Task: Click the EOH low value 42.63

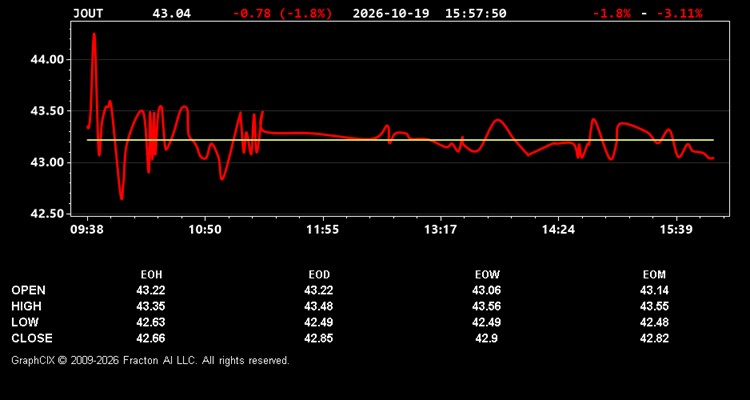Action: (x=151, y=322)
